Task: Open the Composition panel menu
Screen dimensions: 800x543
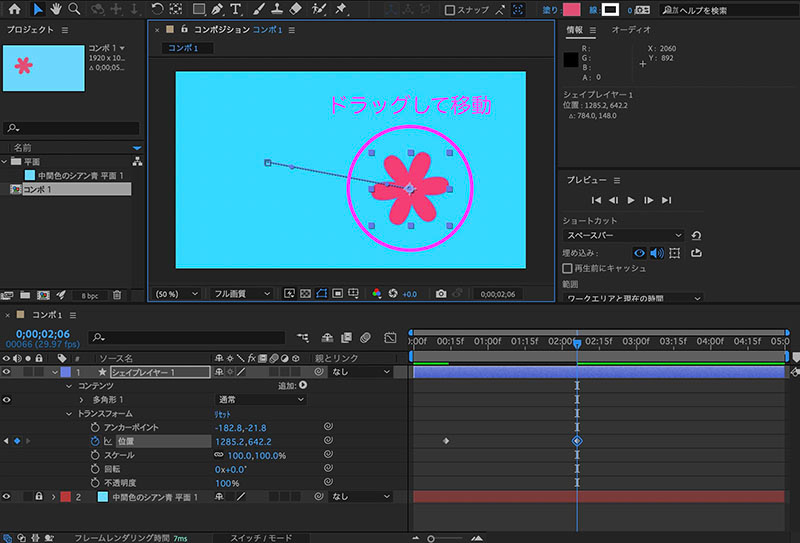Action: 291,30
